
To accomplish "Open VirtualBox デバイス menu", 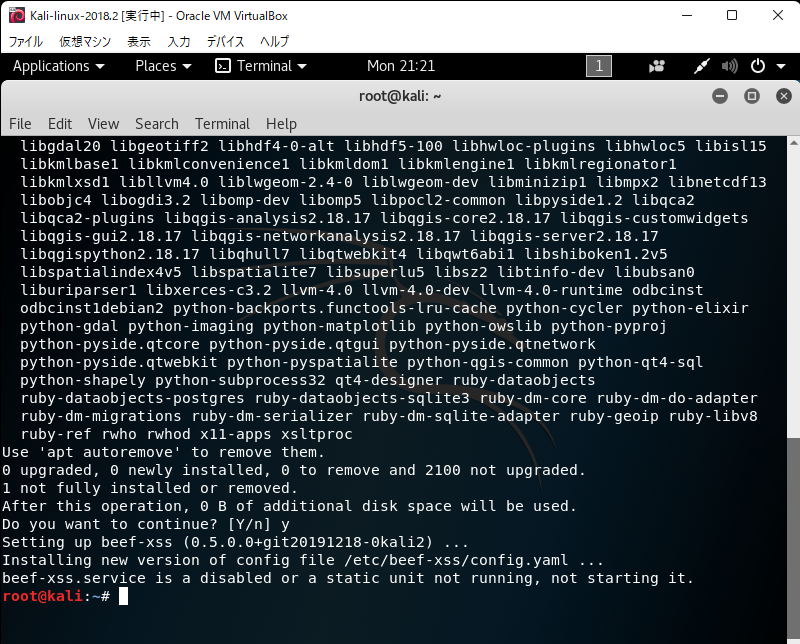I will point(225,41).
